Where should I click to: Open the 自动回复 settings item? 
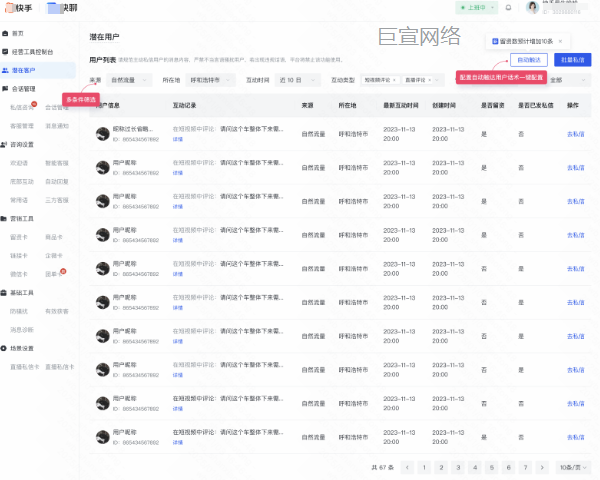(x=57, y=181)
